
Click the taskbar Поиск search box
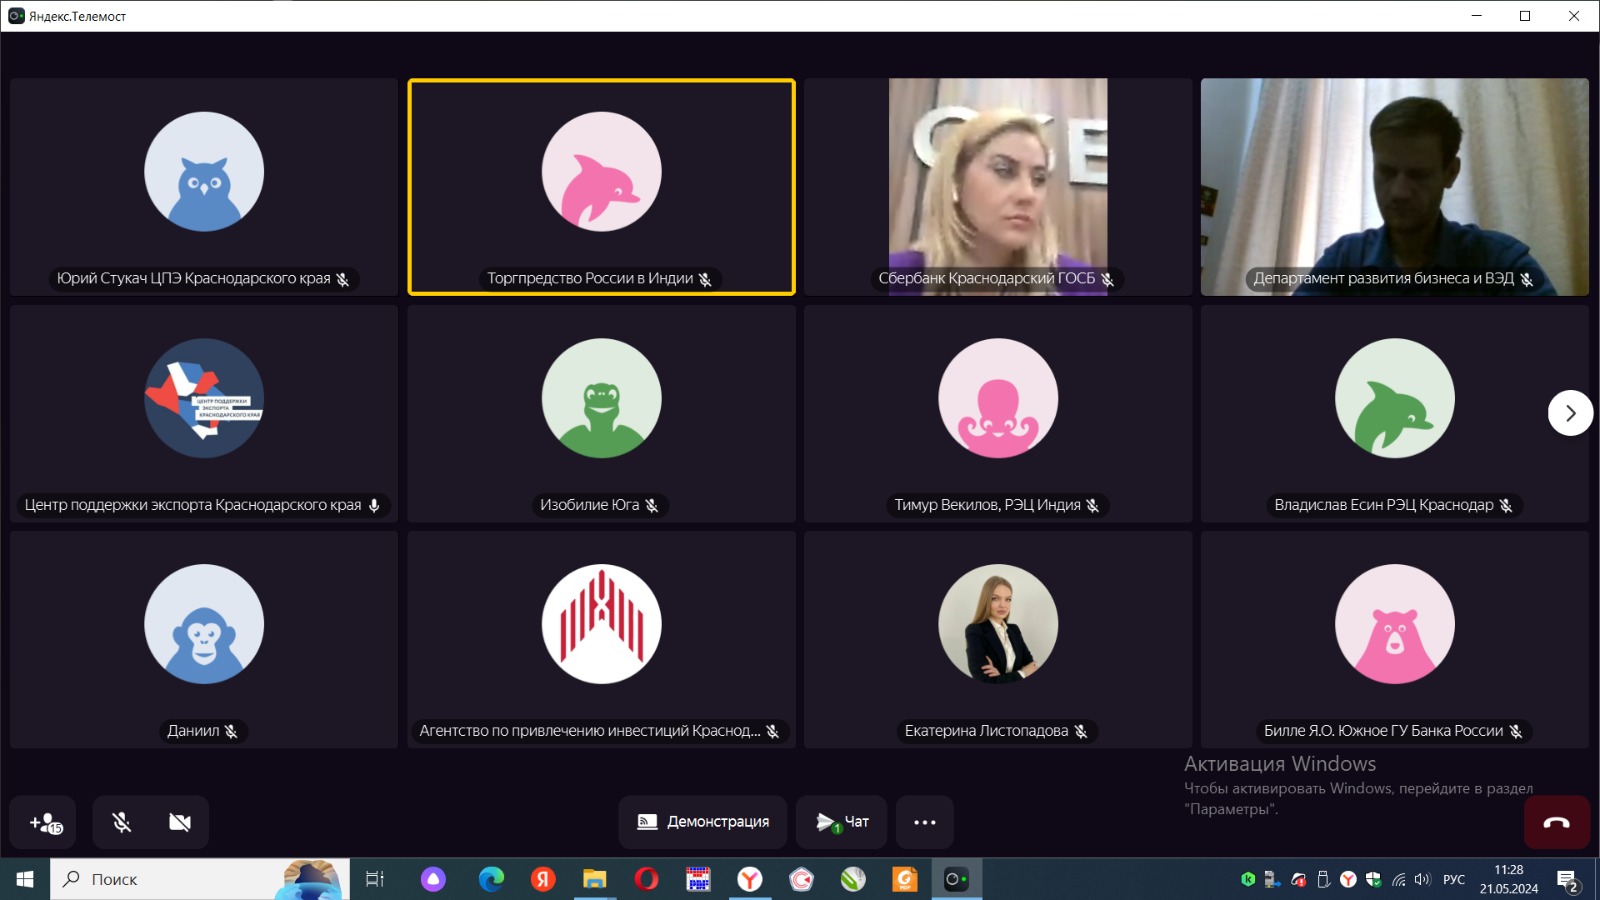pos(200,879)
